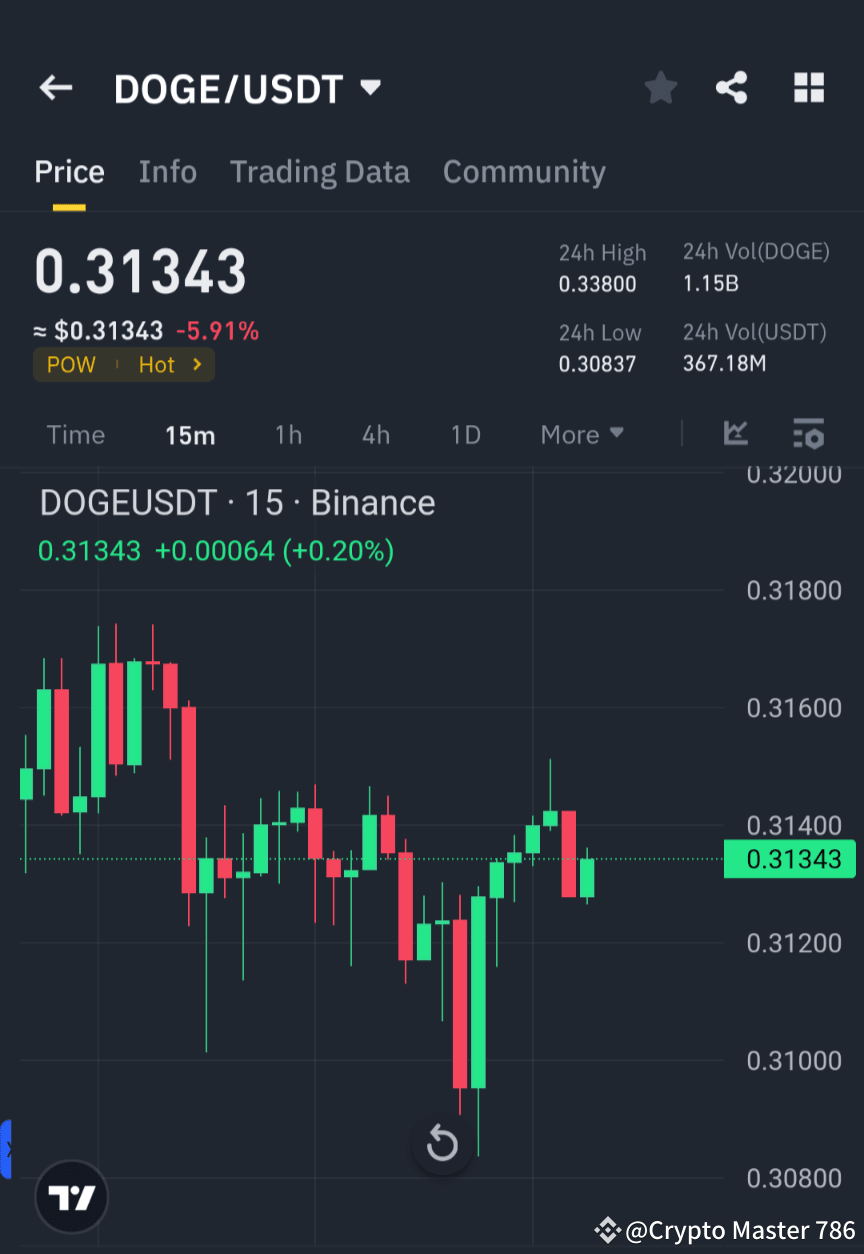Screen dimensions: 864x1254
Task: View details via the POW label
Action: point(71,364)
